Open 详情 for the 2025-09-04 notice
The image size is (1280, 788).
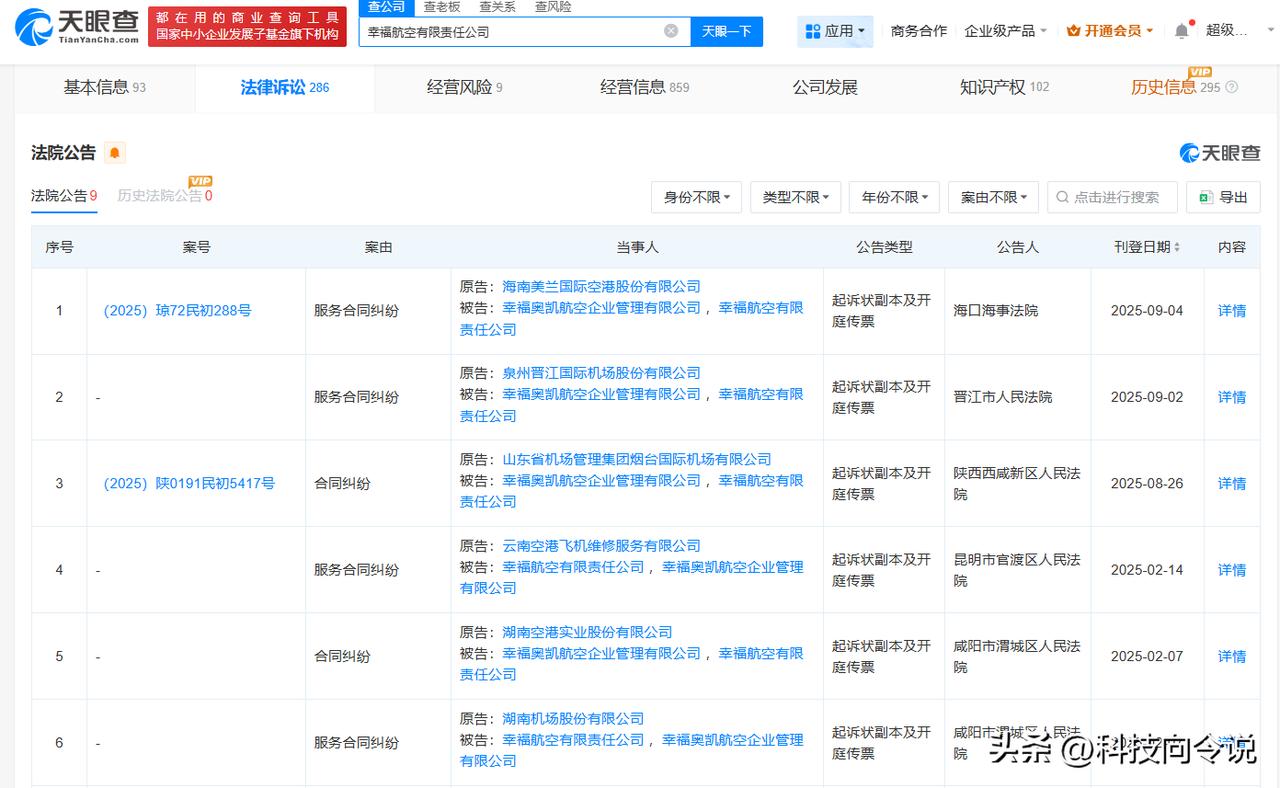point(1232,311)
